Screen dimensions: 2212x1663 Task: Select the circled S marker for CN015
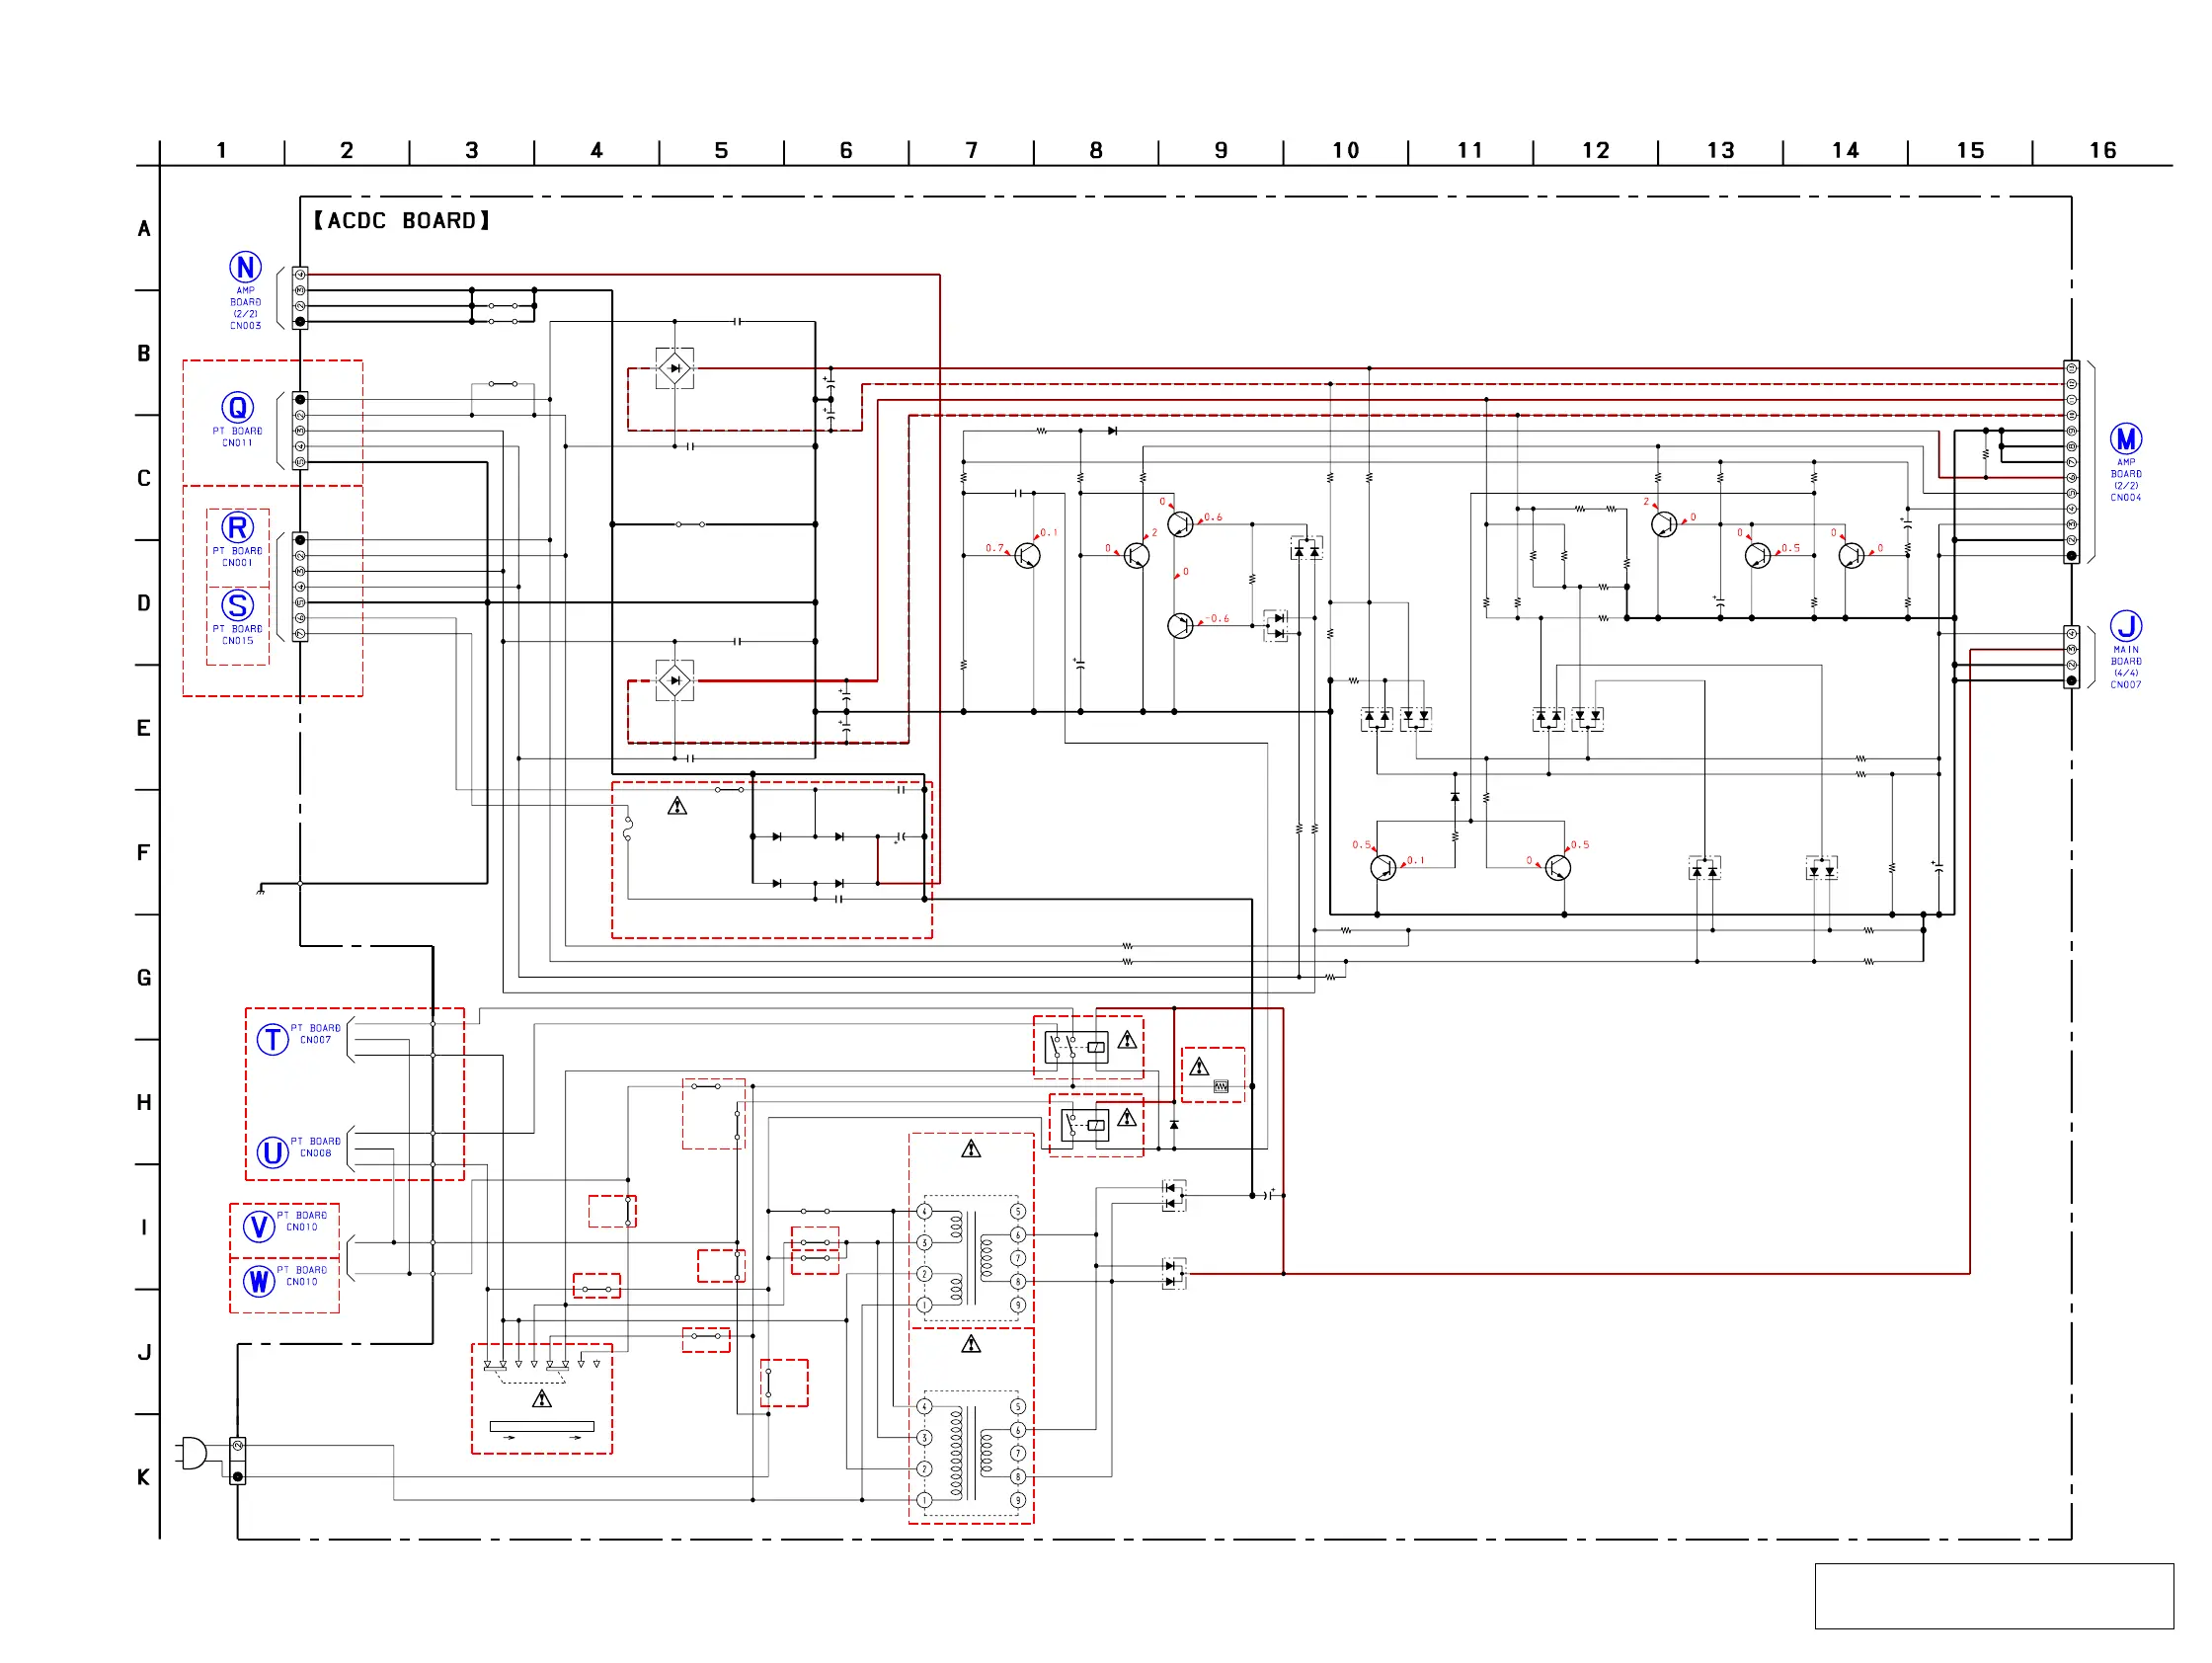coord(237,605)
